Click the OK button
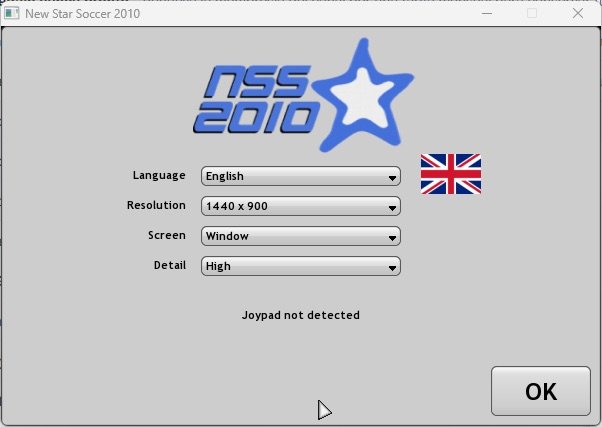602x427 pixels. (x=541, y=391)
